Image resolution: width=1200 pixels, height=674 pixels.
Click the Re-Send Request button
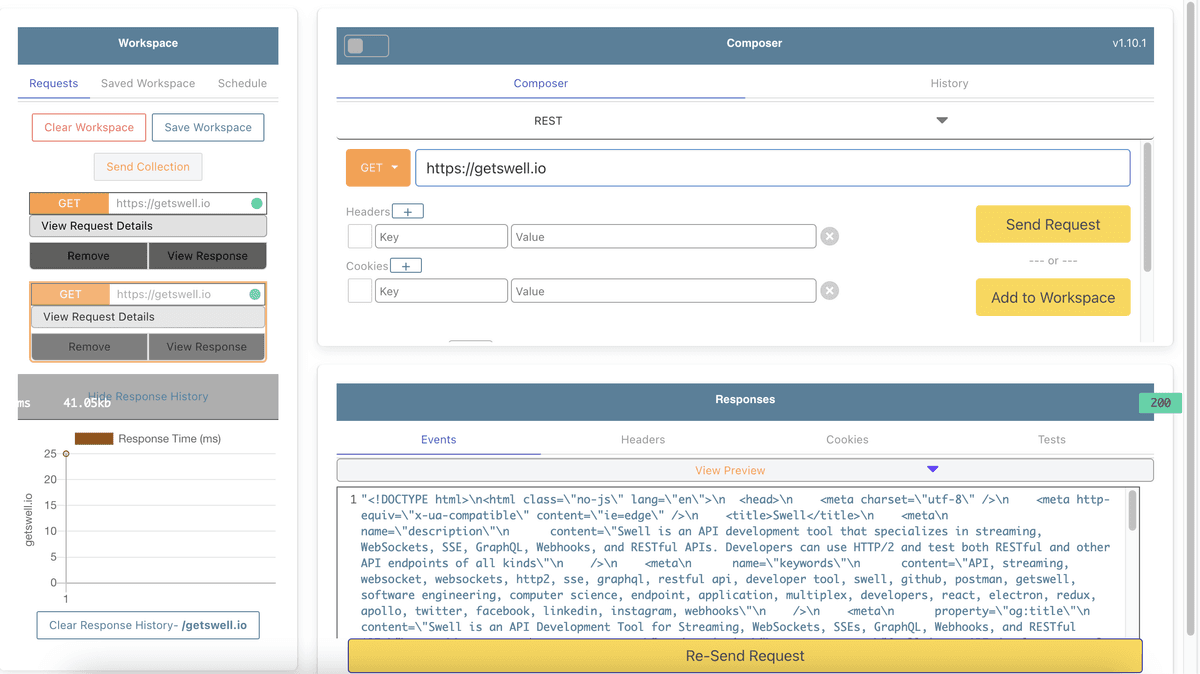pyautogui.click(x=745, y=656)
